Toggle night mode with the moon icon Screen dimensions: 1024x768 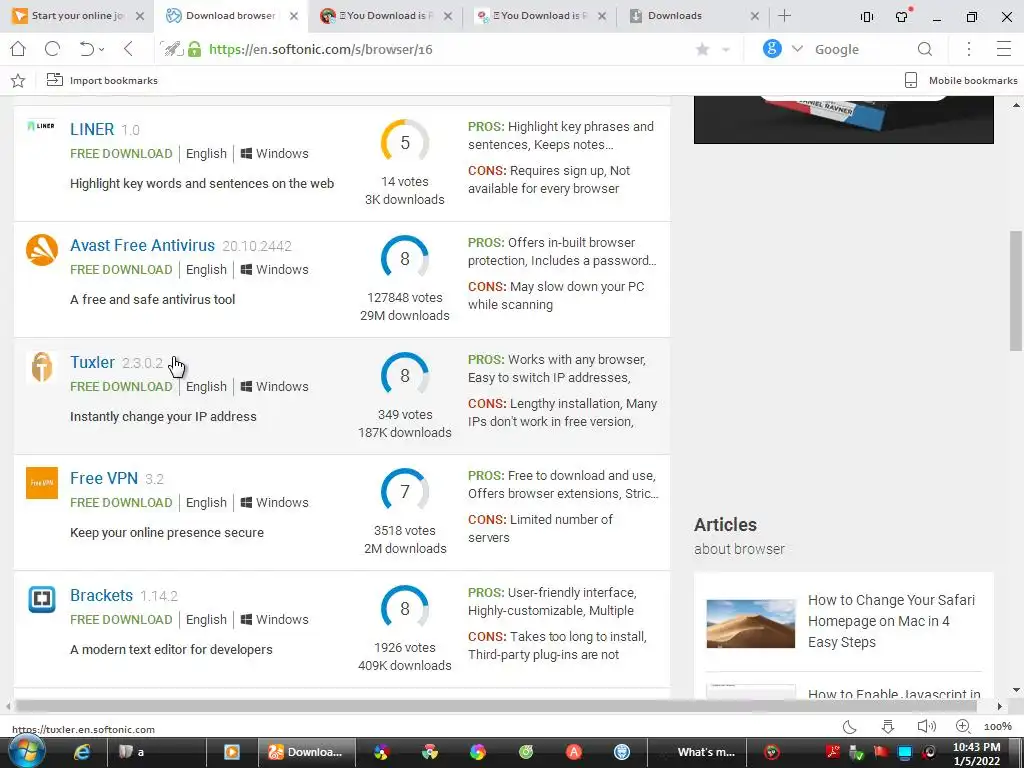850,727
